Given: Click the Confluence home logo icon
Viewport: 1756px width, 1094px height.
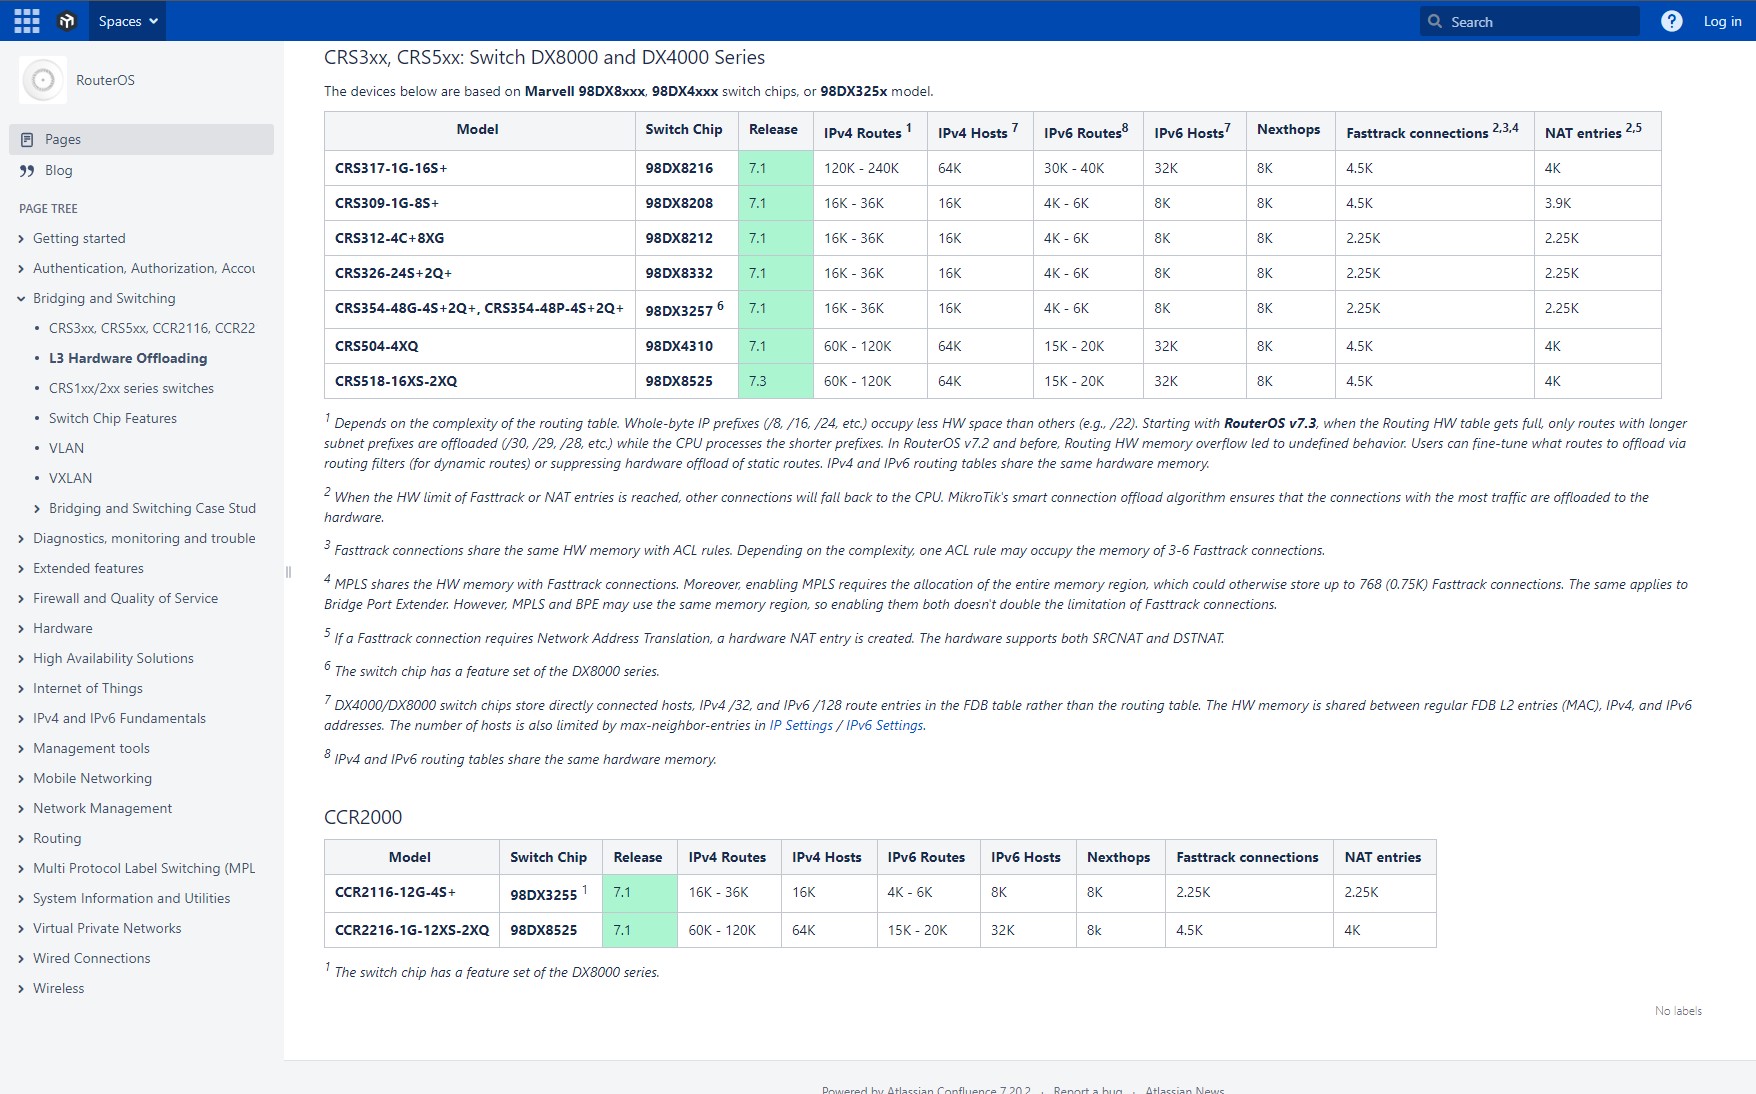Looking at the screenshot, I should (x=67, y=21).
